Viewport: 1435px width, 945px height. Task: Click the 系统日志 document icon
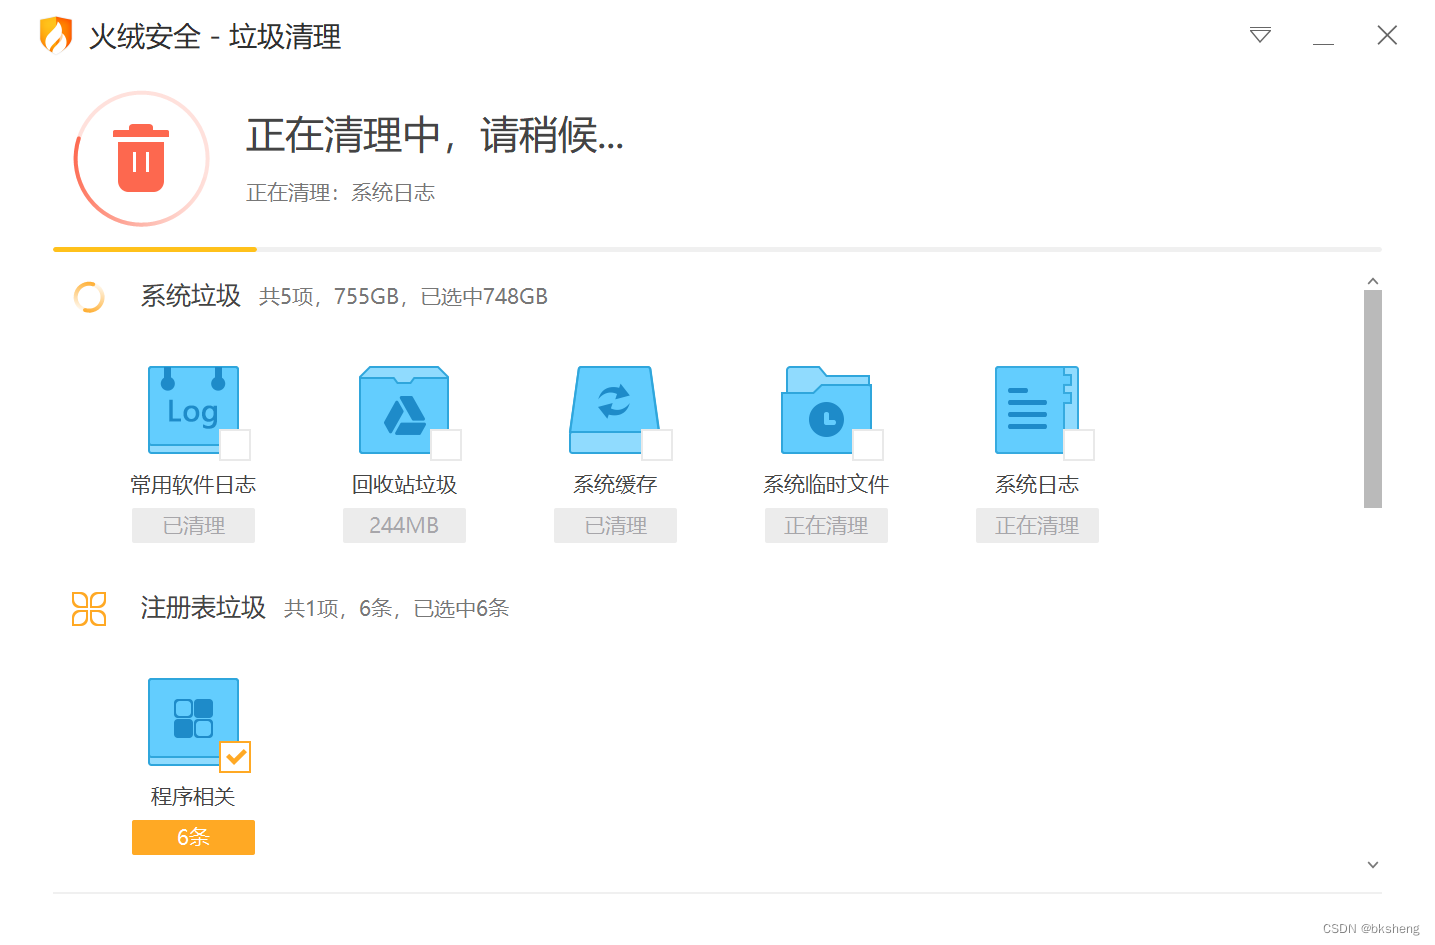[1037, 409]
